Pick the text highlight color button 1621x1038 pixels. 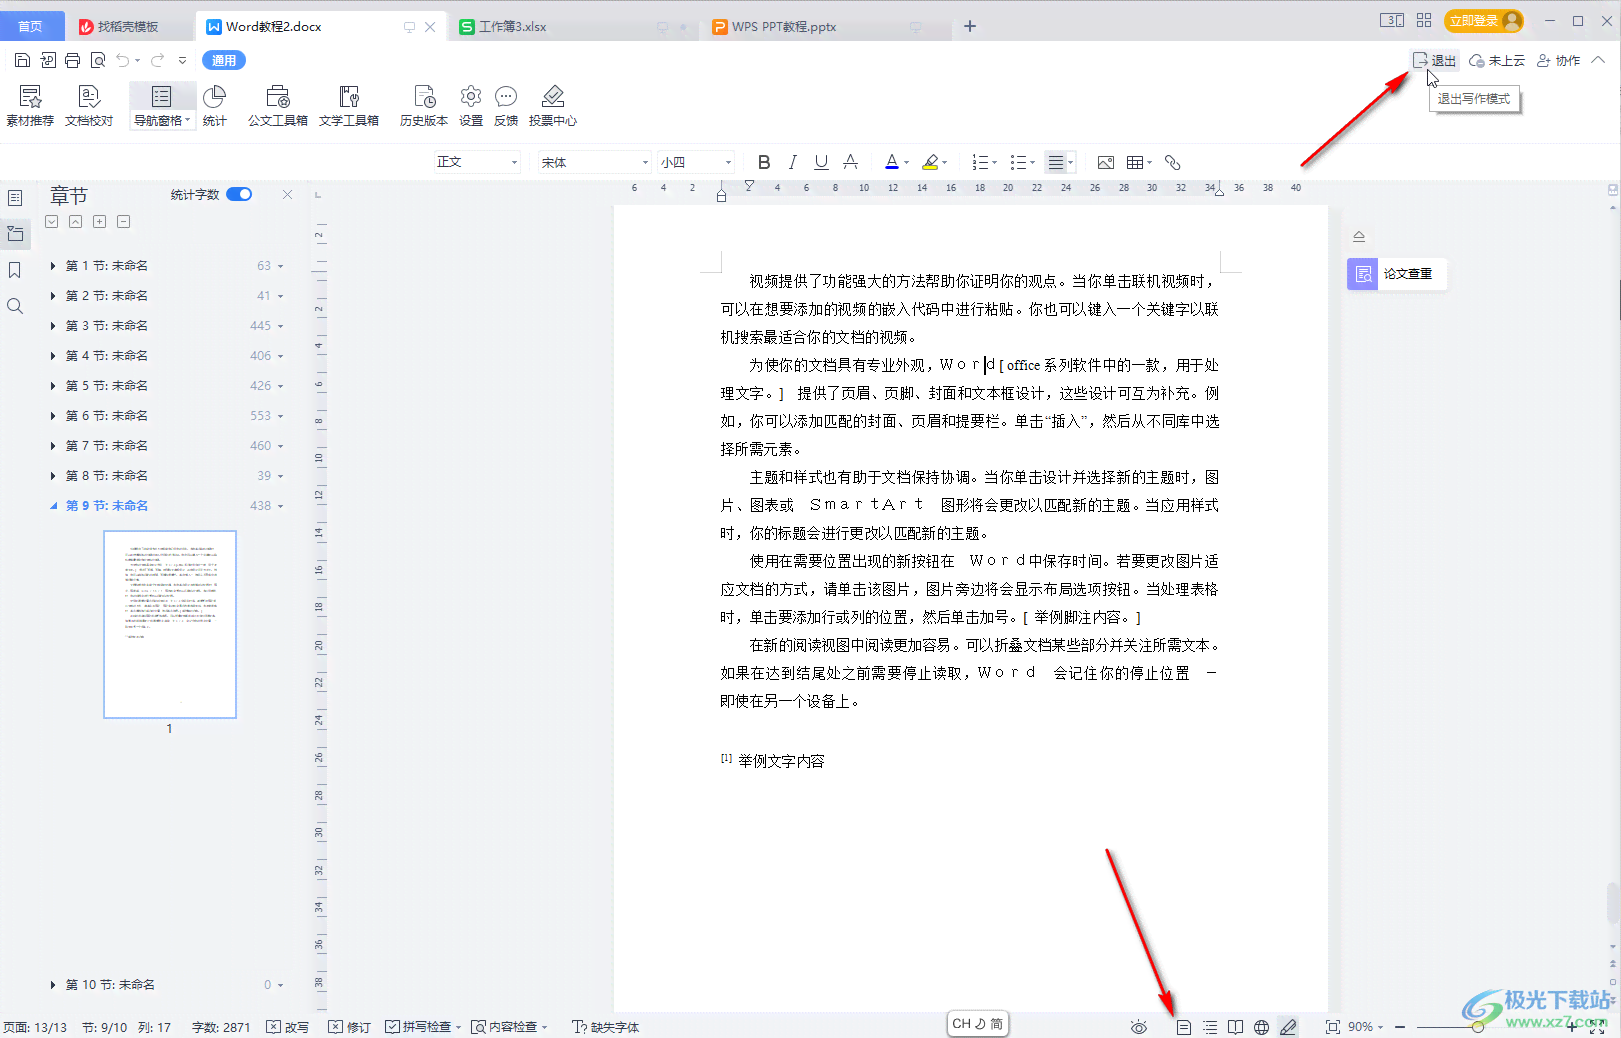point(931,162)
